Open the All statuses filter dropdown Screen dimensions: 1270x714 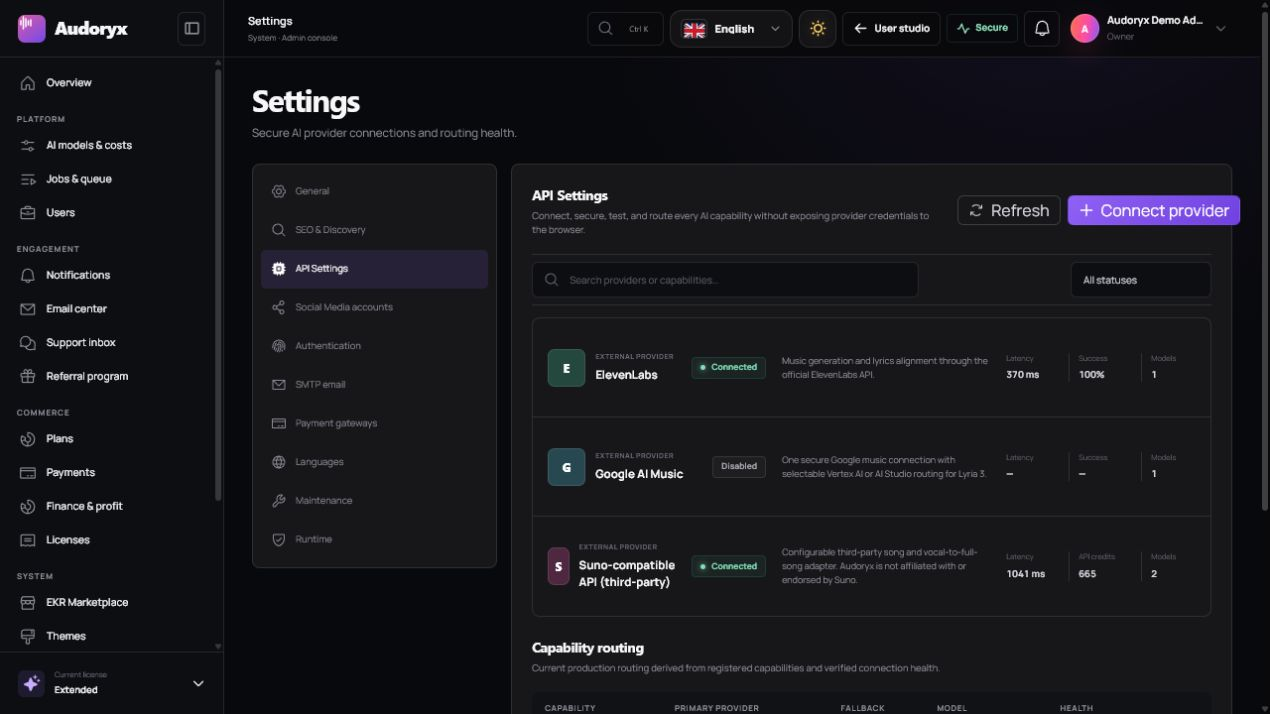click(1140, 280)
